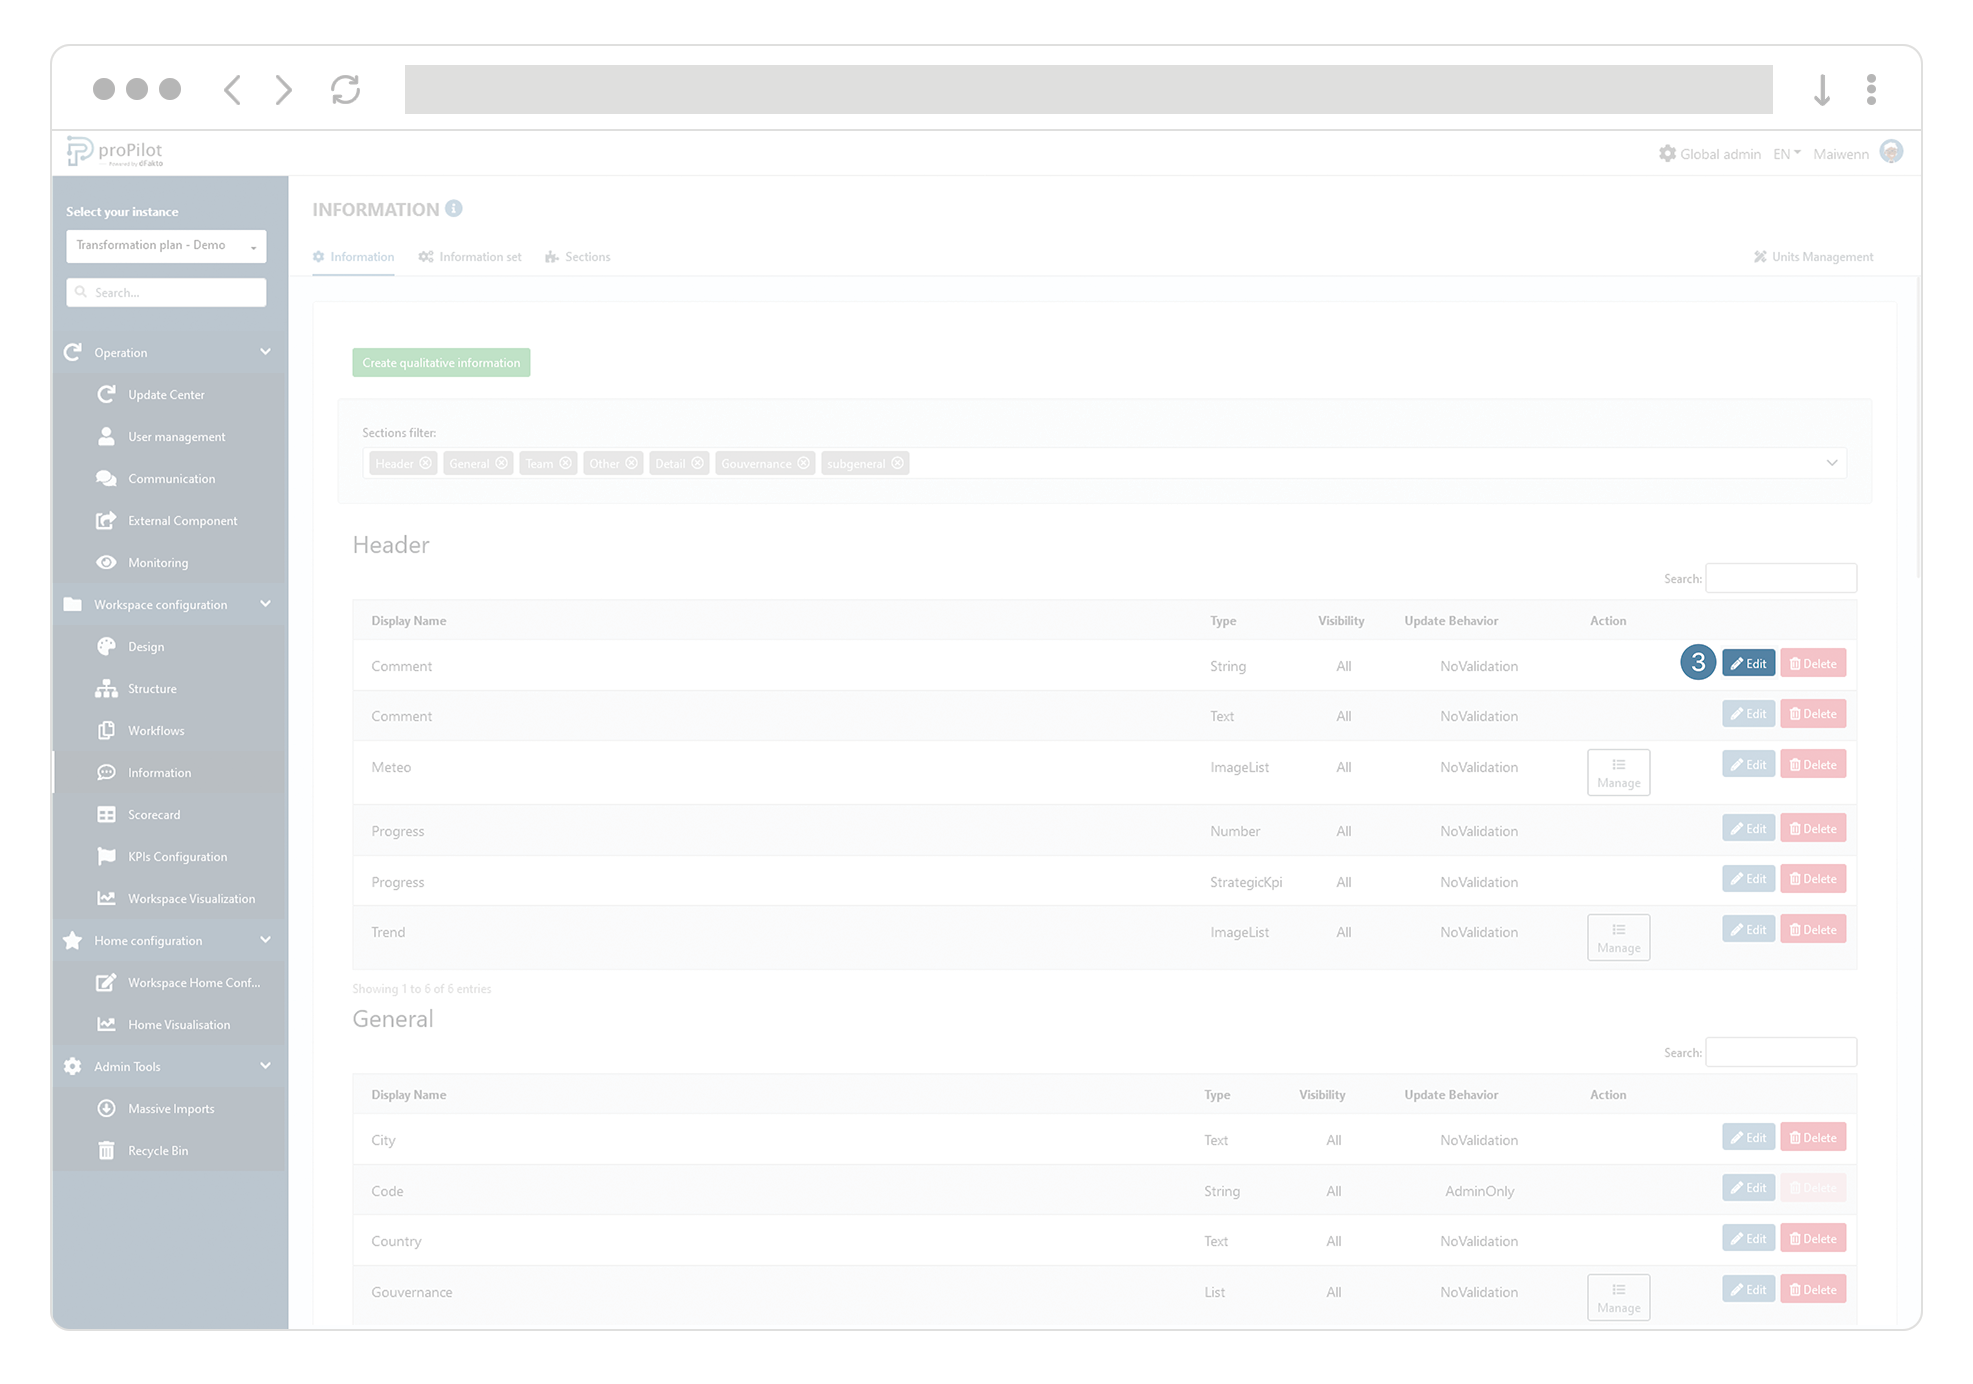Click the Header table search field

(1780, 578)
